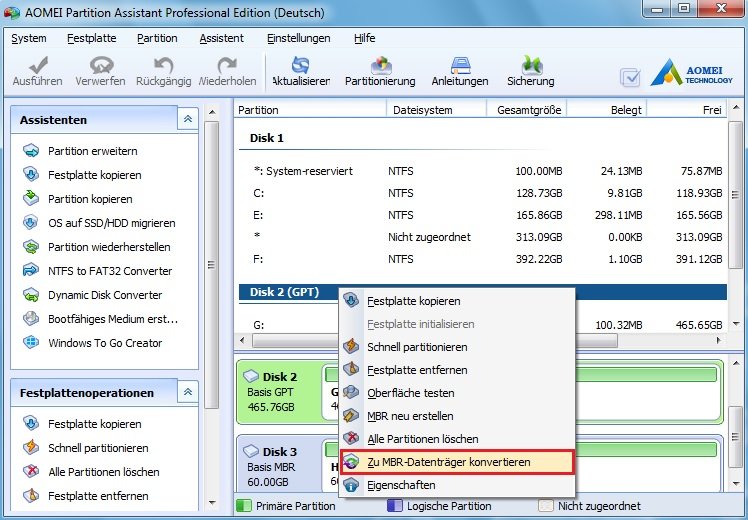Open the Partition menu

[x=157, y=38]
